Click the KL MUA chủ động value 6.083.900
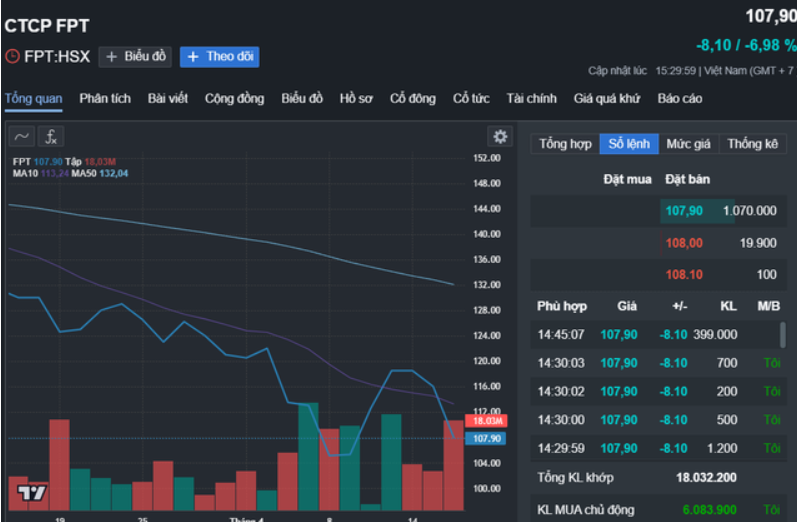 point(710,510)
